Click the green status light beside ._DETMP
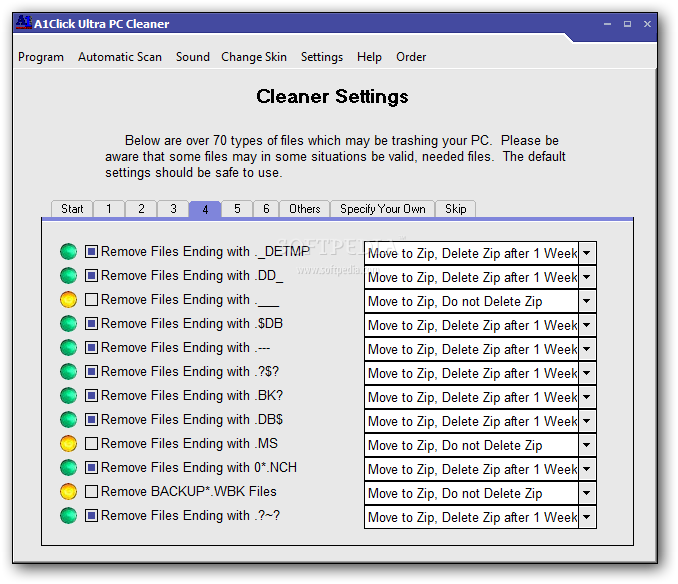The height and width of the screenshot is (584, 678). [x=68, y=252]
